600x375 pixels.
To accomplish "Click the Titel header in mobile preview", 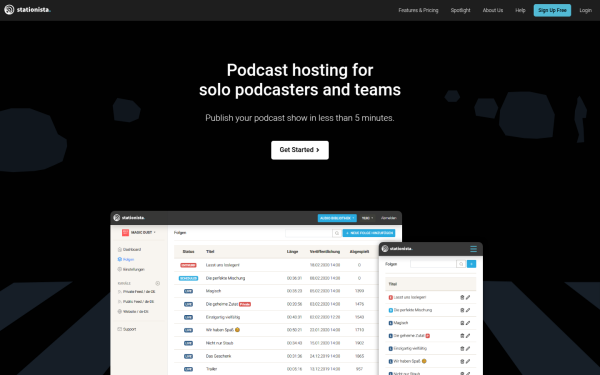I will tap(393, 284).
